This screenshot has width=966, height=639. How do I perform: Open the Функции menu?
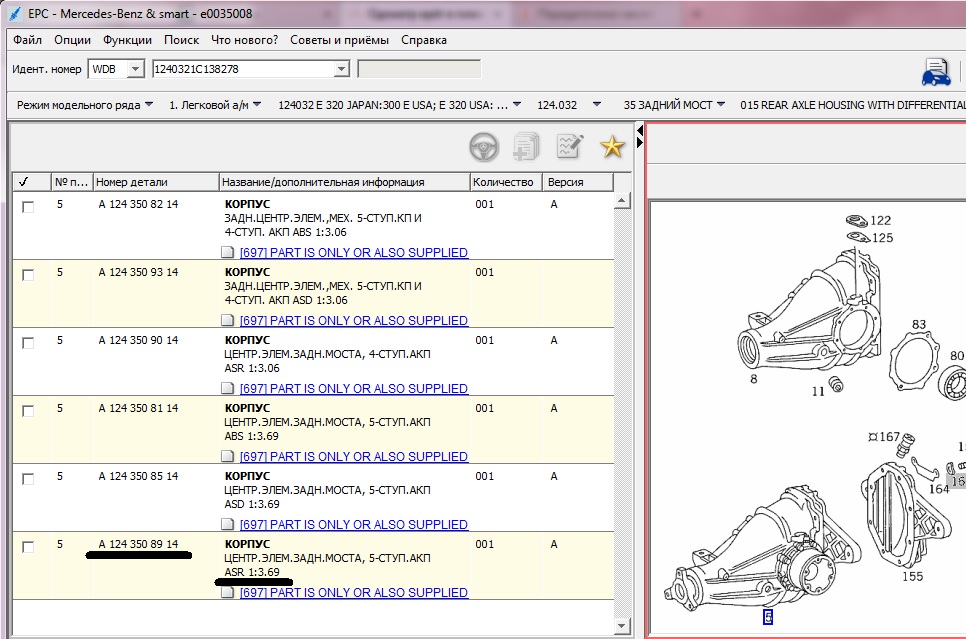127,40
